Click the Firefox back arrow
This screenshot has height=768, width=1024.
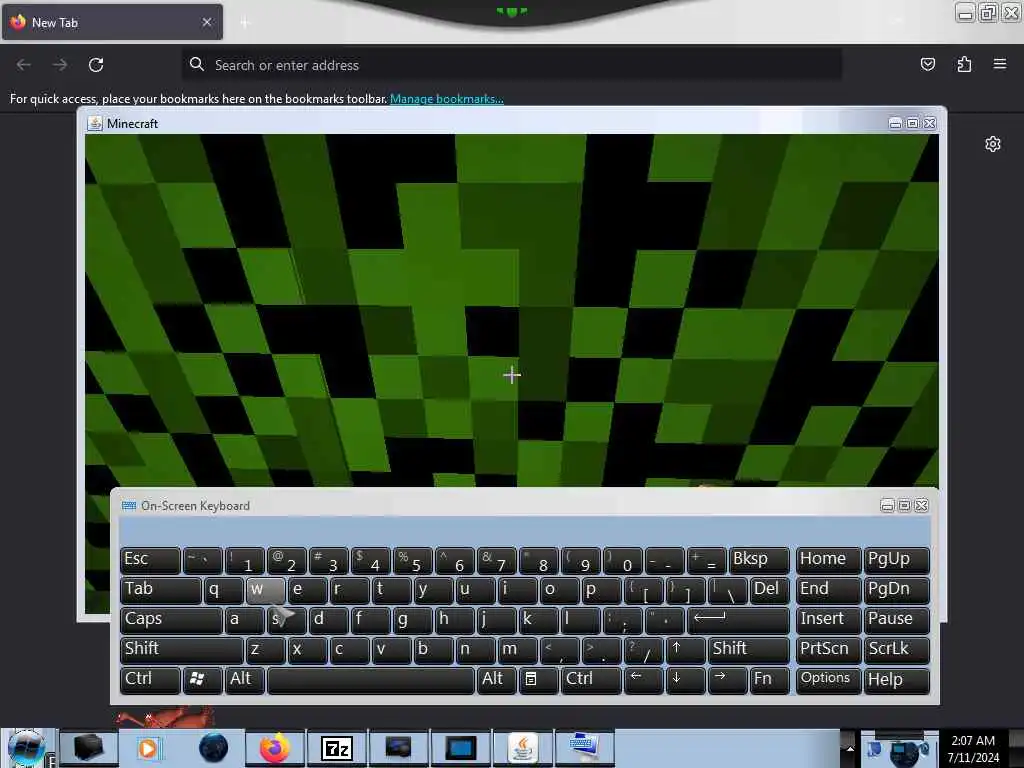point(24,65)
